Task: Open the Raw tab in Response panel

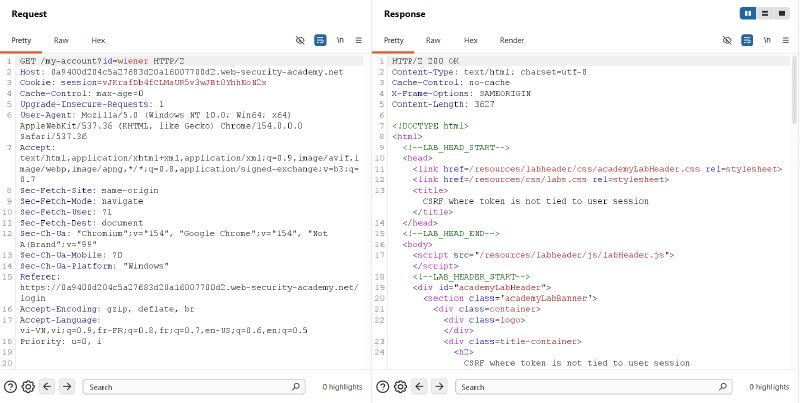Action: (x=433, y=40)
